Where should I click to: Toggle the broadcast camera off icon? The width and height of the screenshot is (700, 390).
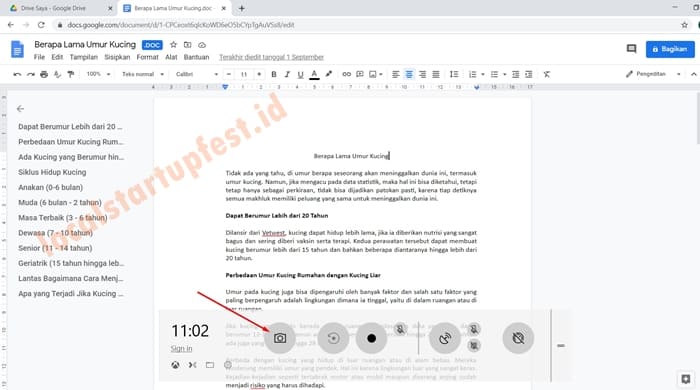[474, 345]
